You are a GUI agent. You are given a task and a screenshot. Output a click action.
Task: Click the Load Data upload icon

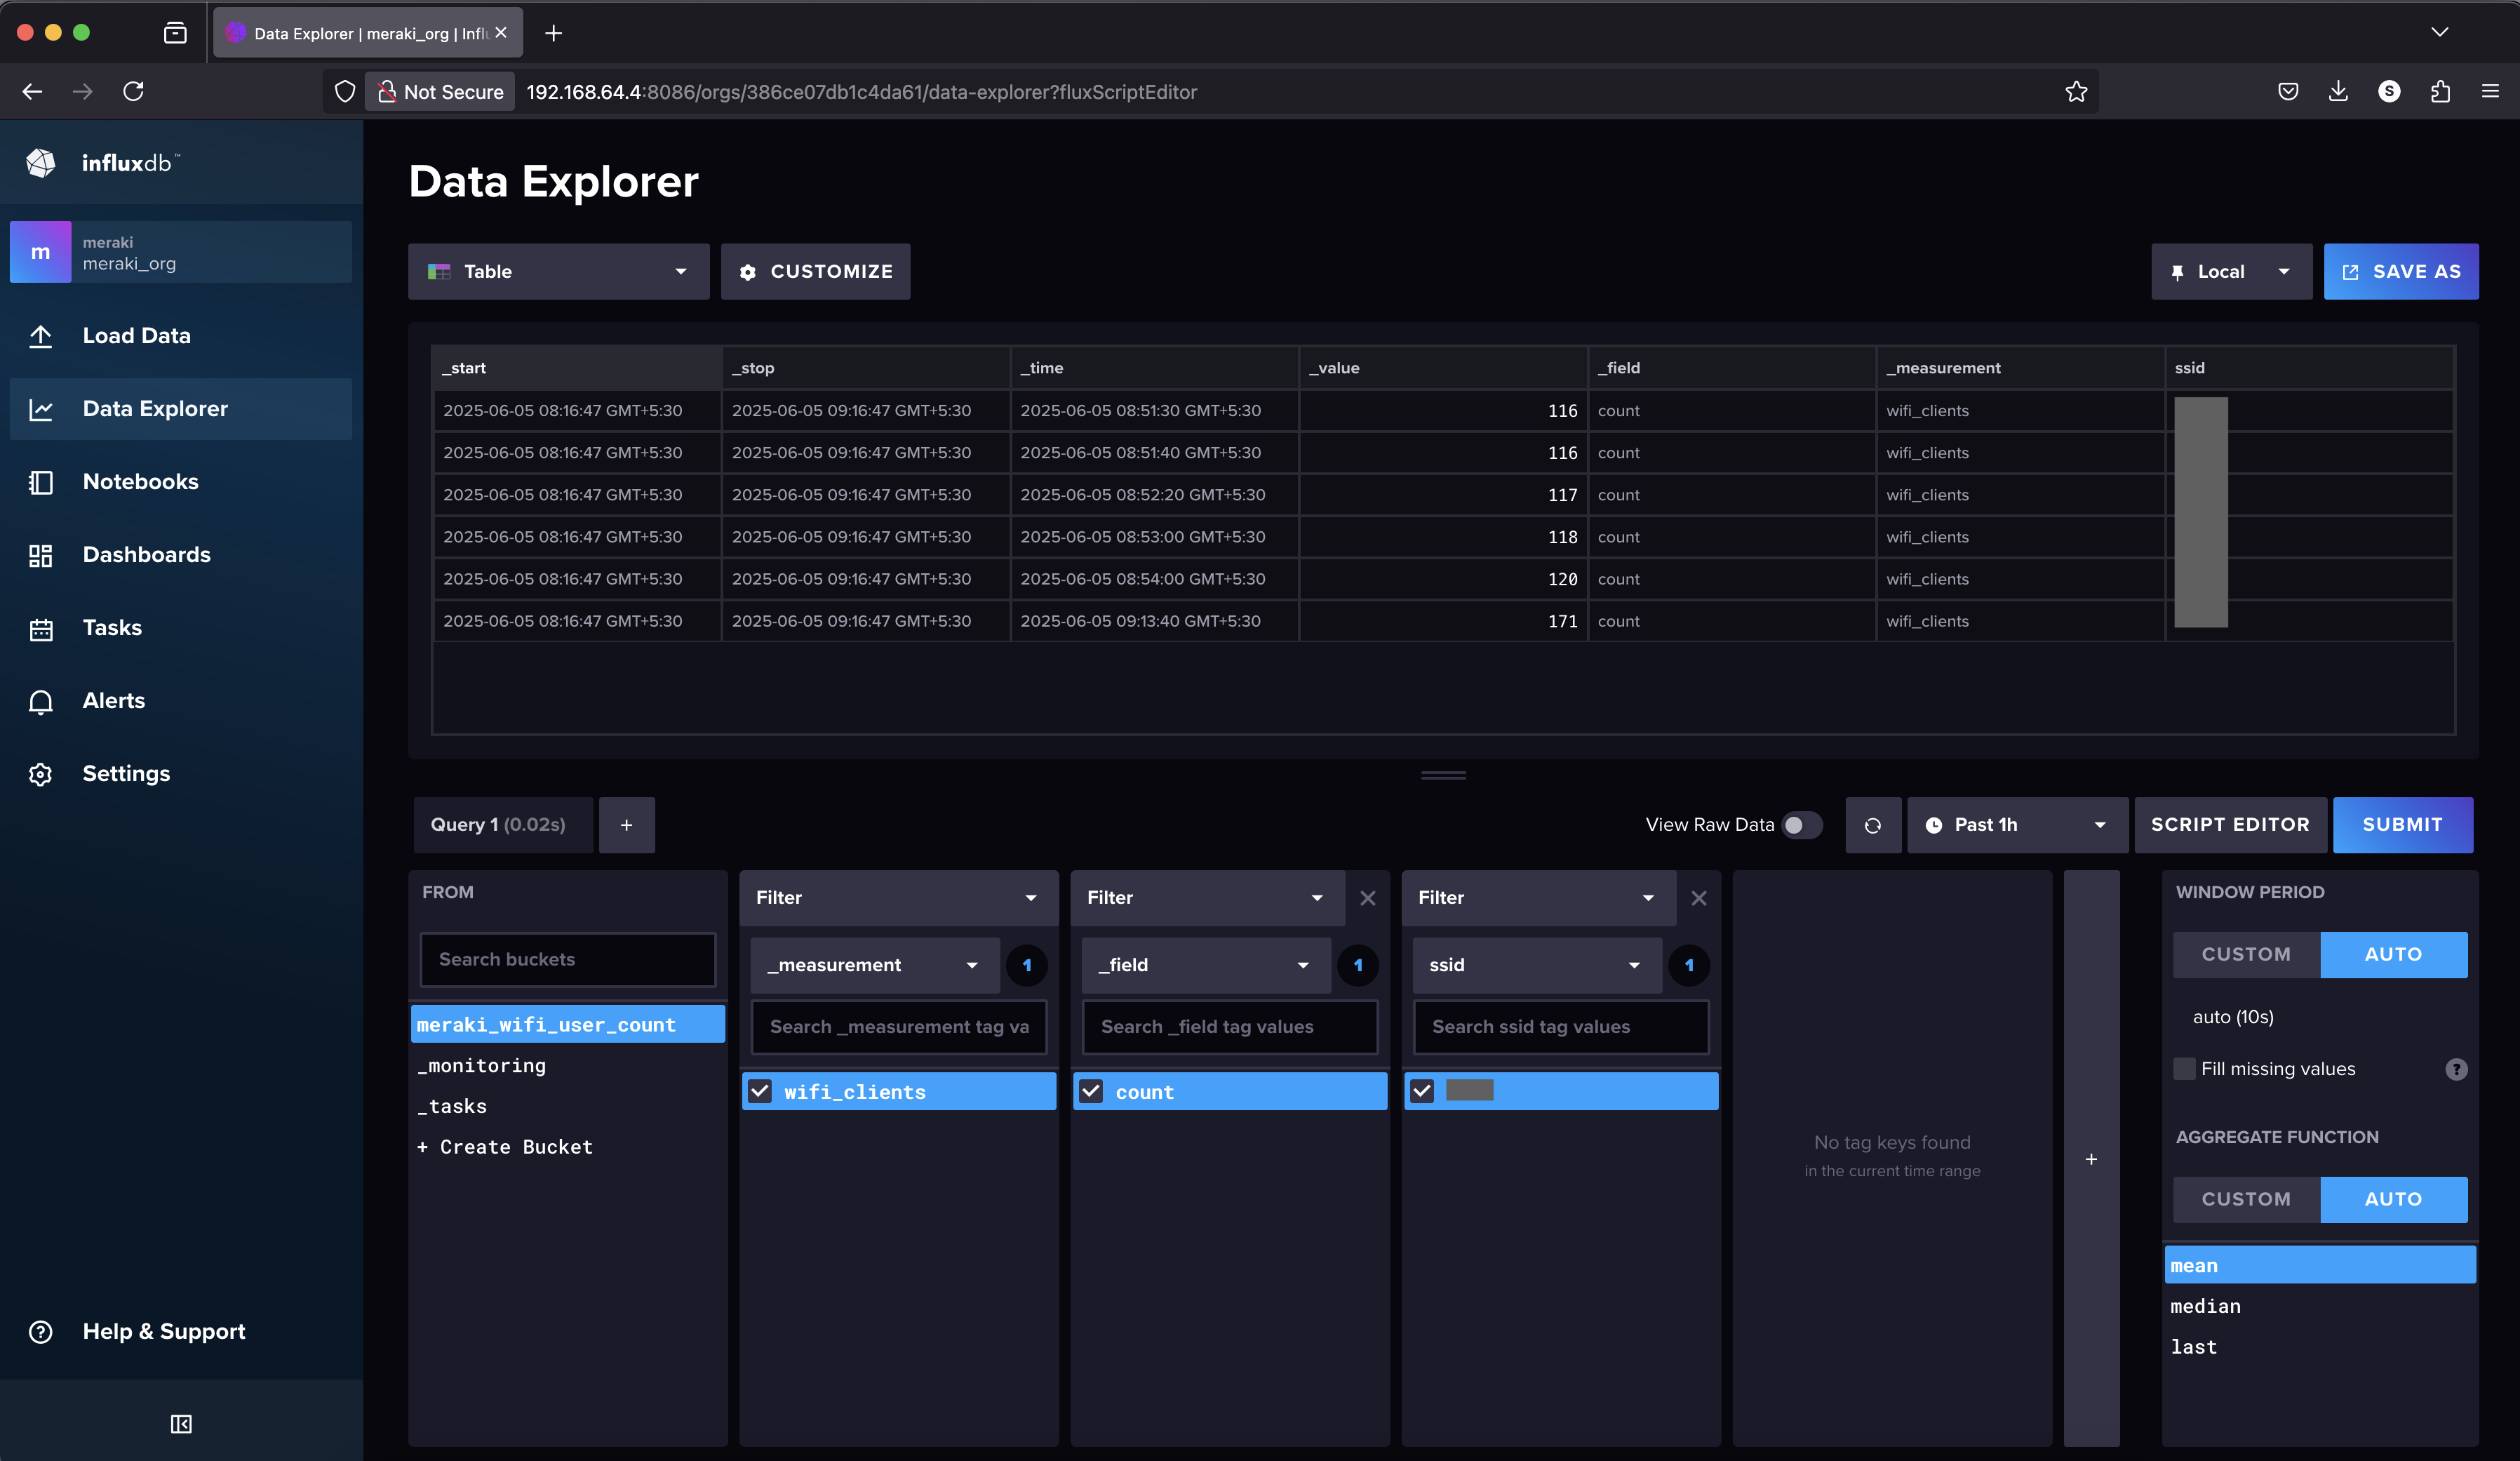tap(41, 336)
